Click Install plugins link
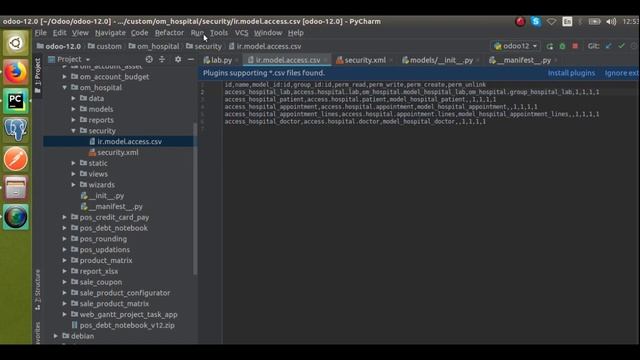The width and height of the screenshot is (640, 360). point(571,73)
